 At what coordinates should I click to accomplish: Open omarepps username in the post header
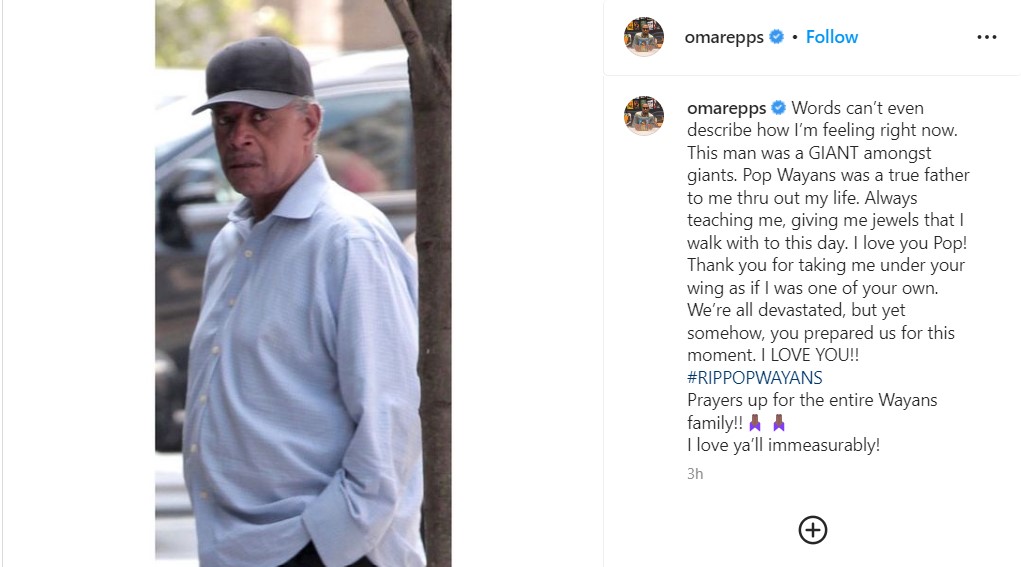tap(723, 37)
